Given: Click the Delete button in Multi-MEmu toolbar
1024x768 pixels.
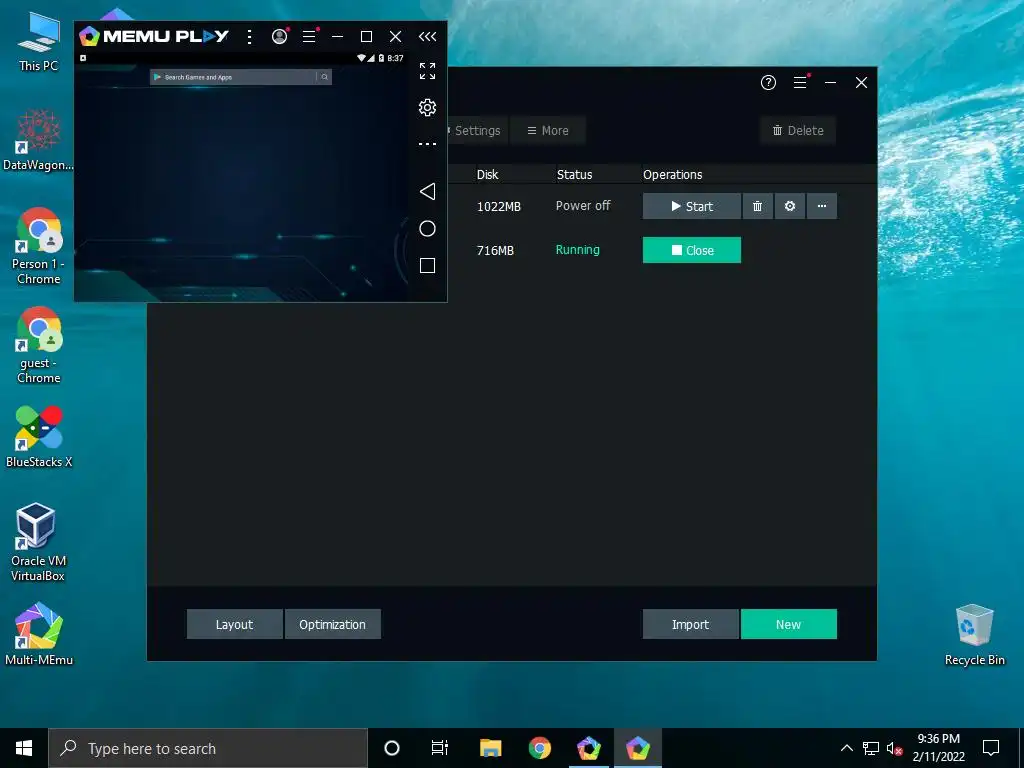Looking at the screenshot, I should (x=798, y=131).
